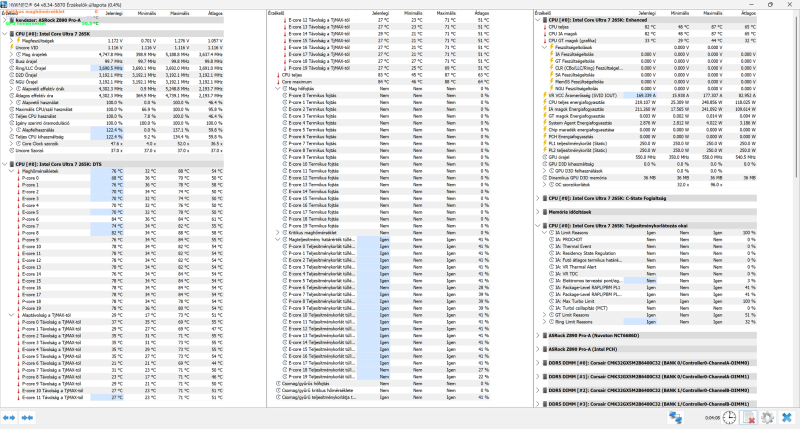Screen dimensions: 800x429
Task: Expand the Mag órajelek row
Action: pos(11,54)
